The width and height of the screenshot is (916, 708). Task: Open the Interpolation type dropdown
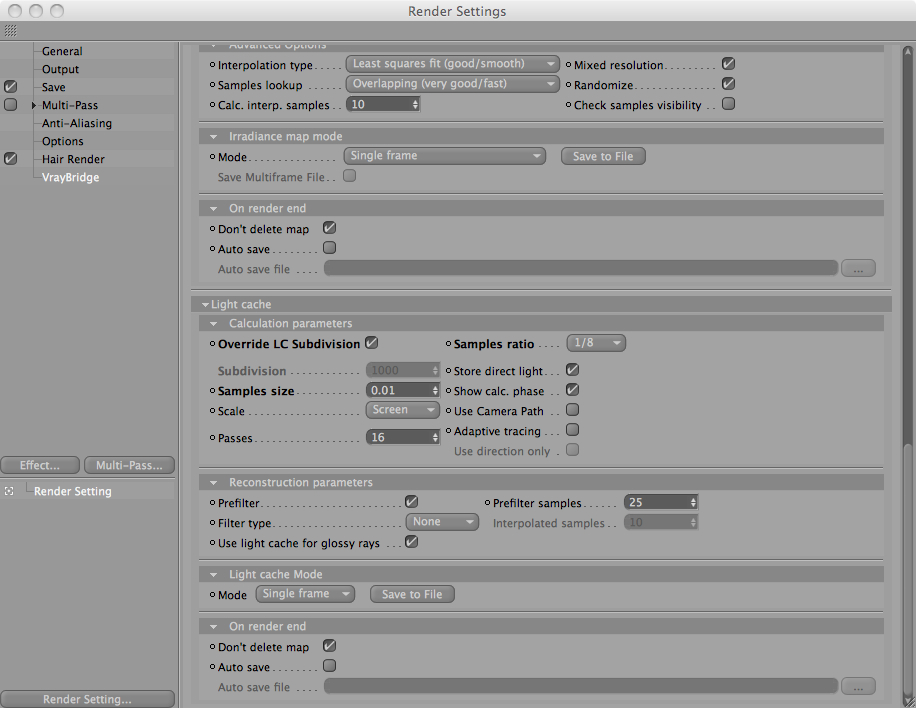click(452, 64)
